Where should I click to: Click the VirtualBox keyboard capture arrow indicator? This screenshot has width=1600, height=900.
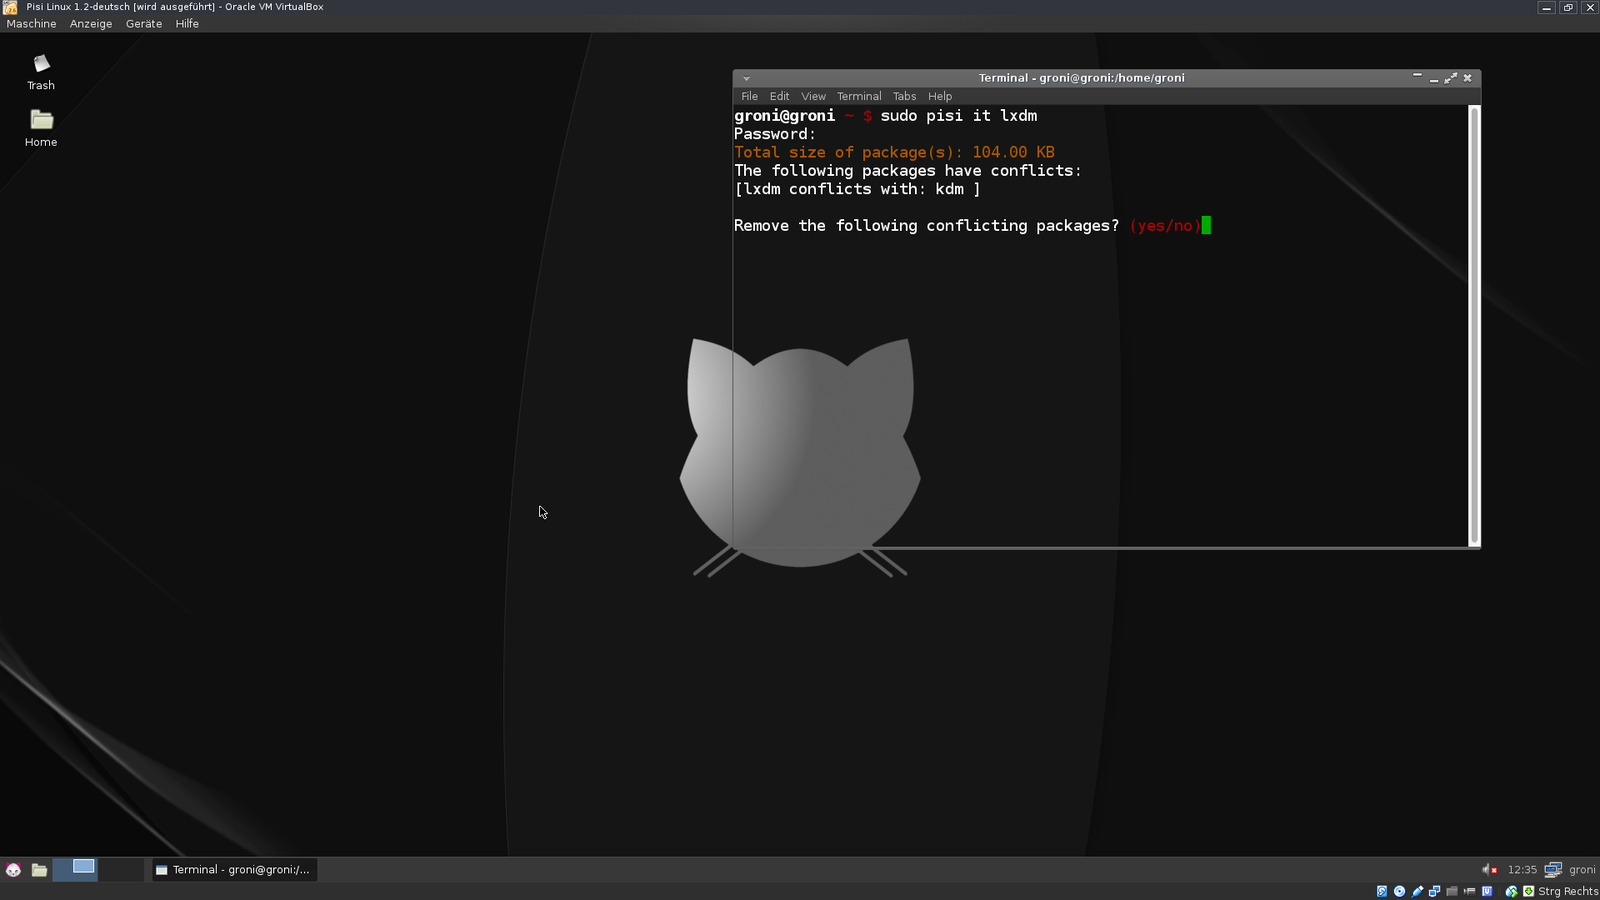click(1528, 891)
